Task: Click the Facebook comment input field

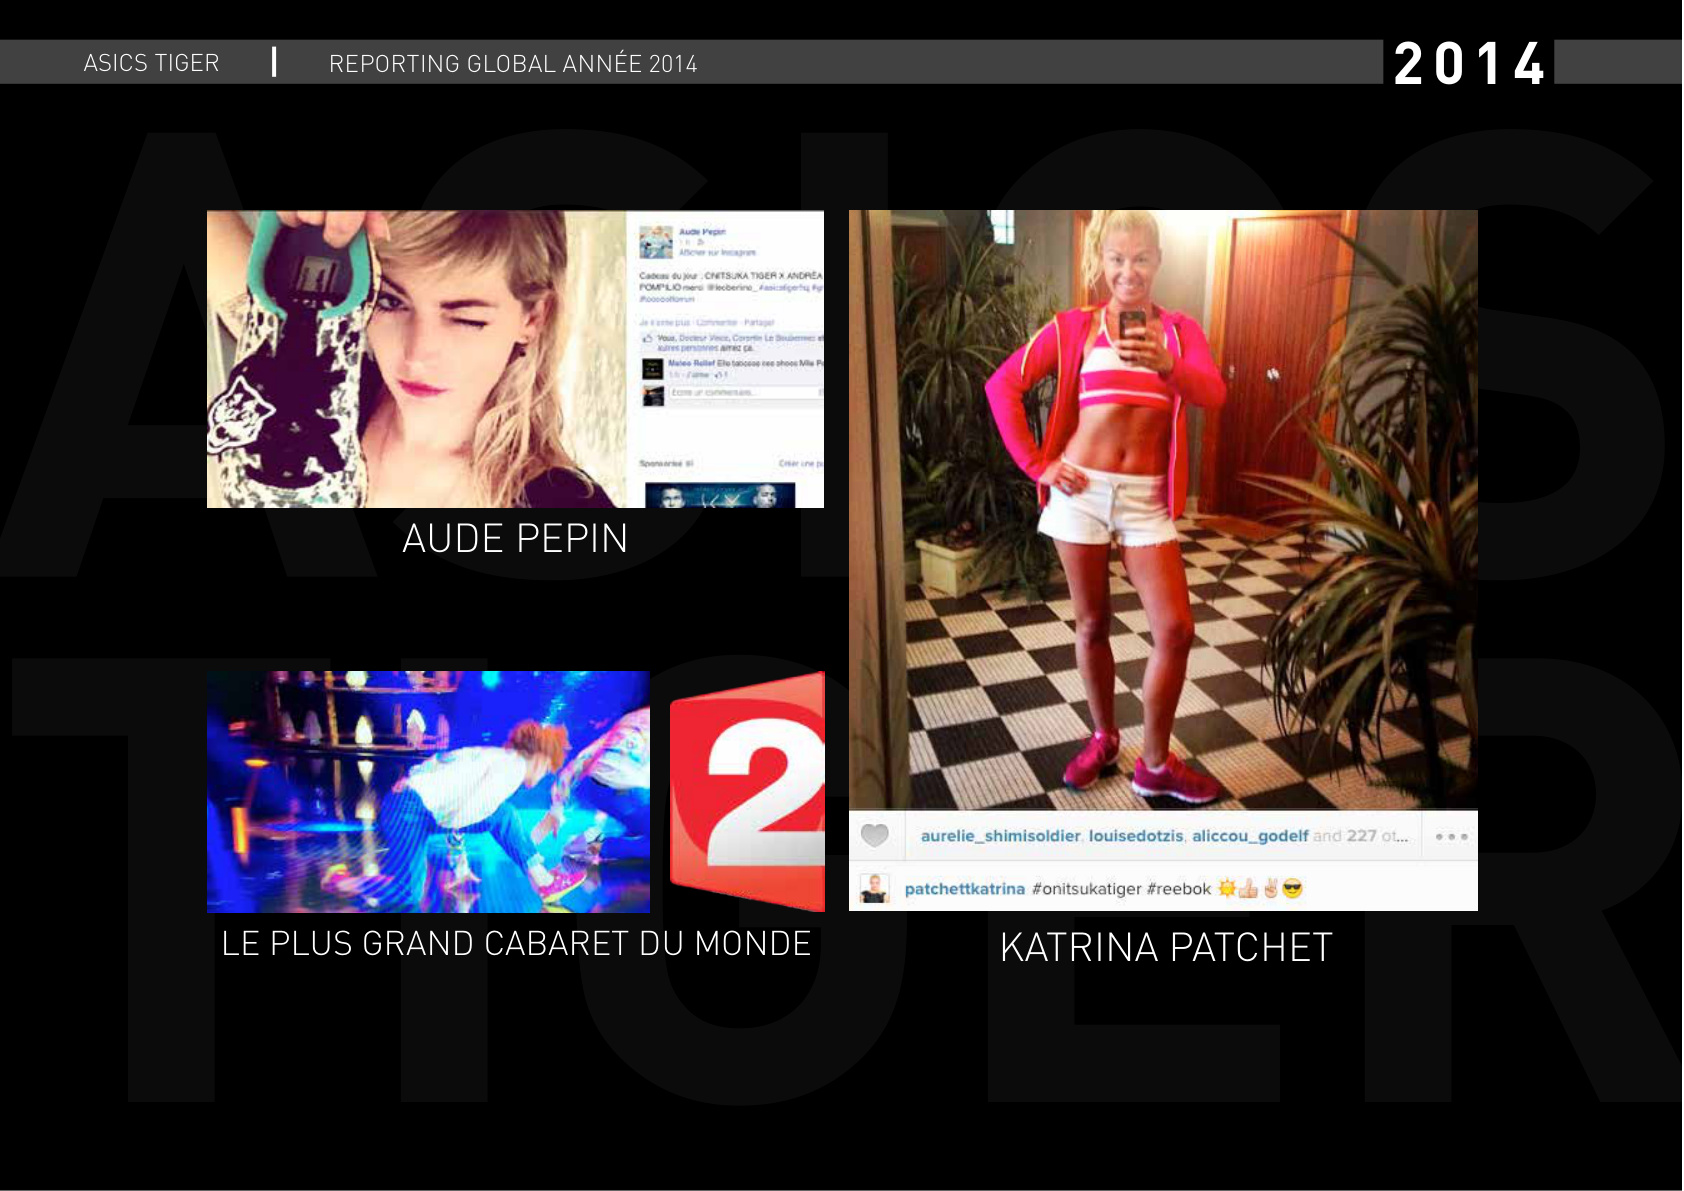Action: [x=745, y=393]
